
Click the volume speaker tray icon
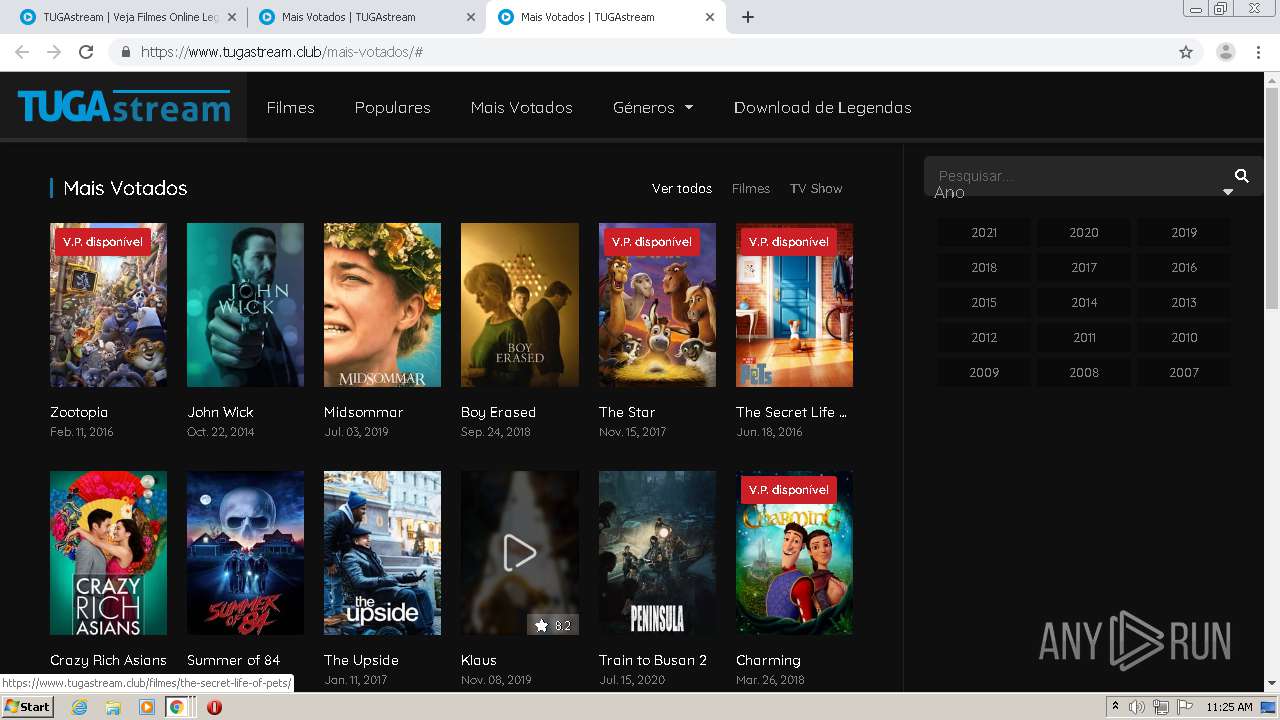coord(1136,707)
